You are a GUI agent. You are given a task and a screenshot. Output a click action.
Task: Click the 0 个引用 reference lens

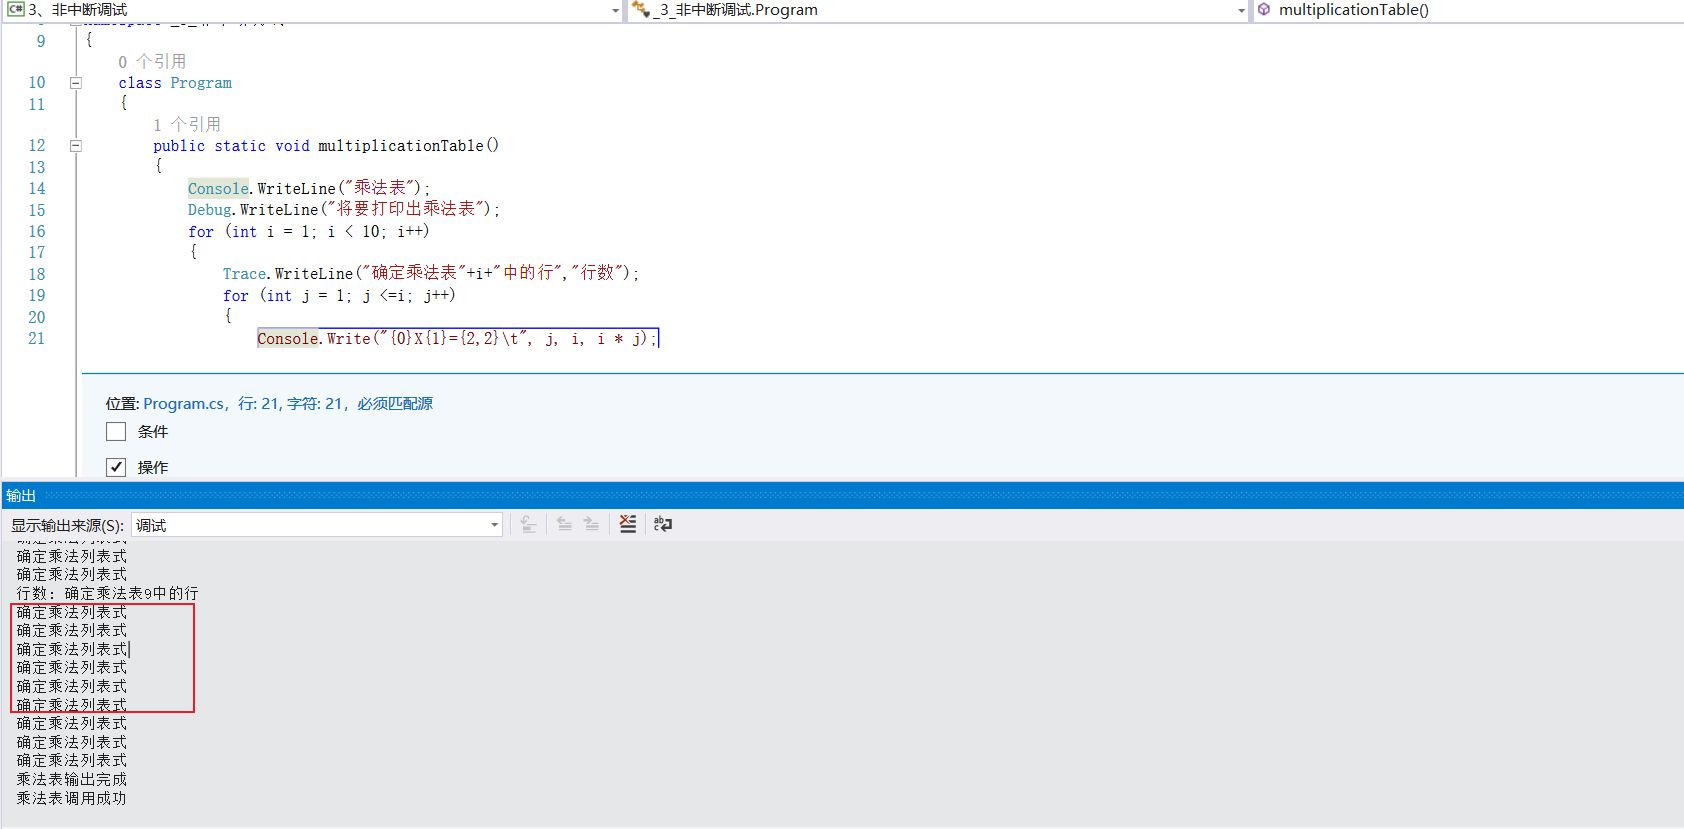[152, 62]
